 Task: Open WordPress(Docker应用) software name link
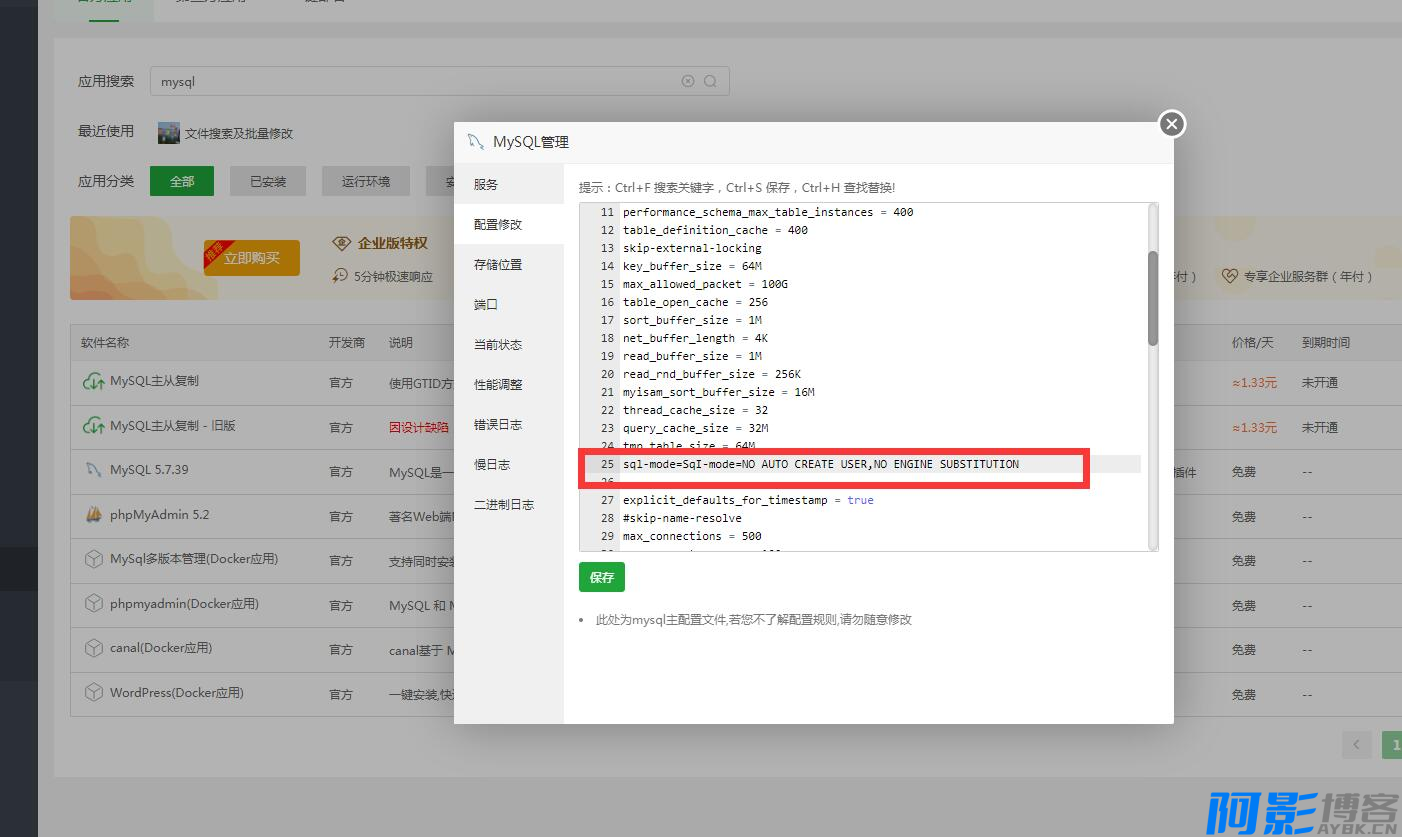click(177, 692)
